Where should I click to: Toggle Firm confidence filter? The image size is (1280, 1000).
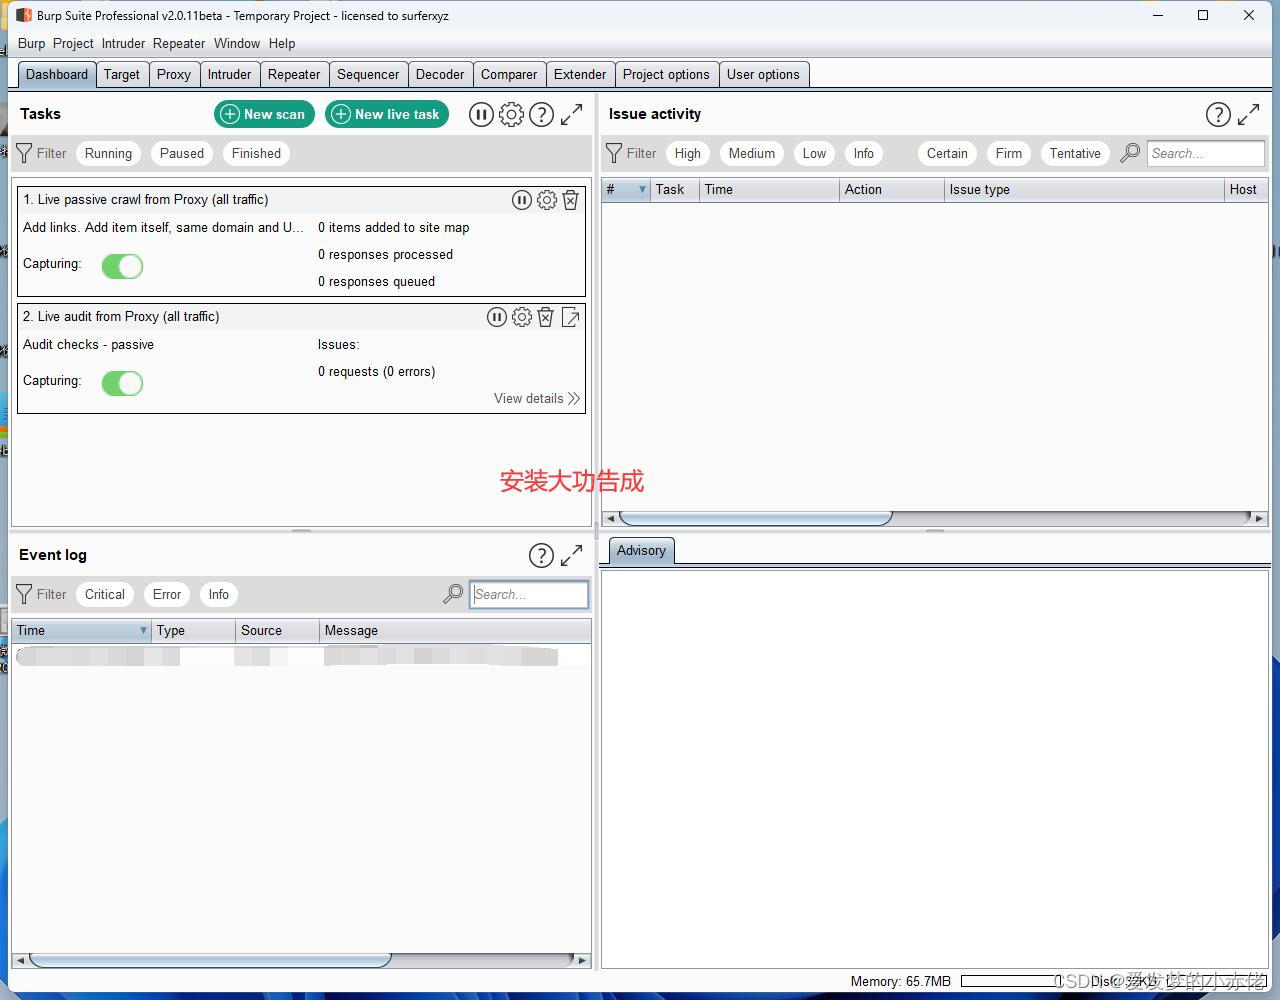coord(1009,153)
